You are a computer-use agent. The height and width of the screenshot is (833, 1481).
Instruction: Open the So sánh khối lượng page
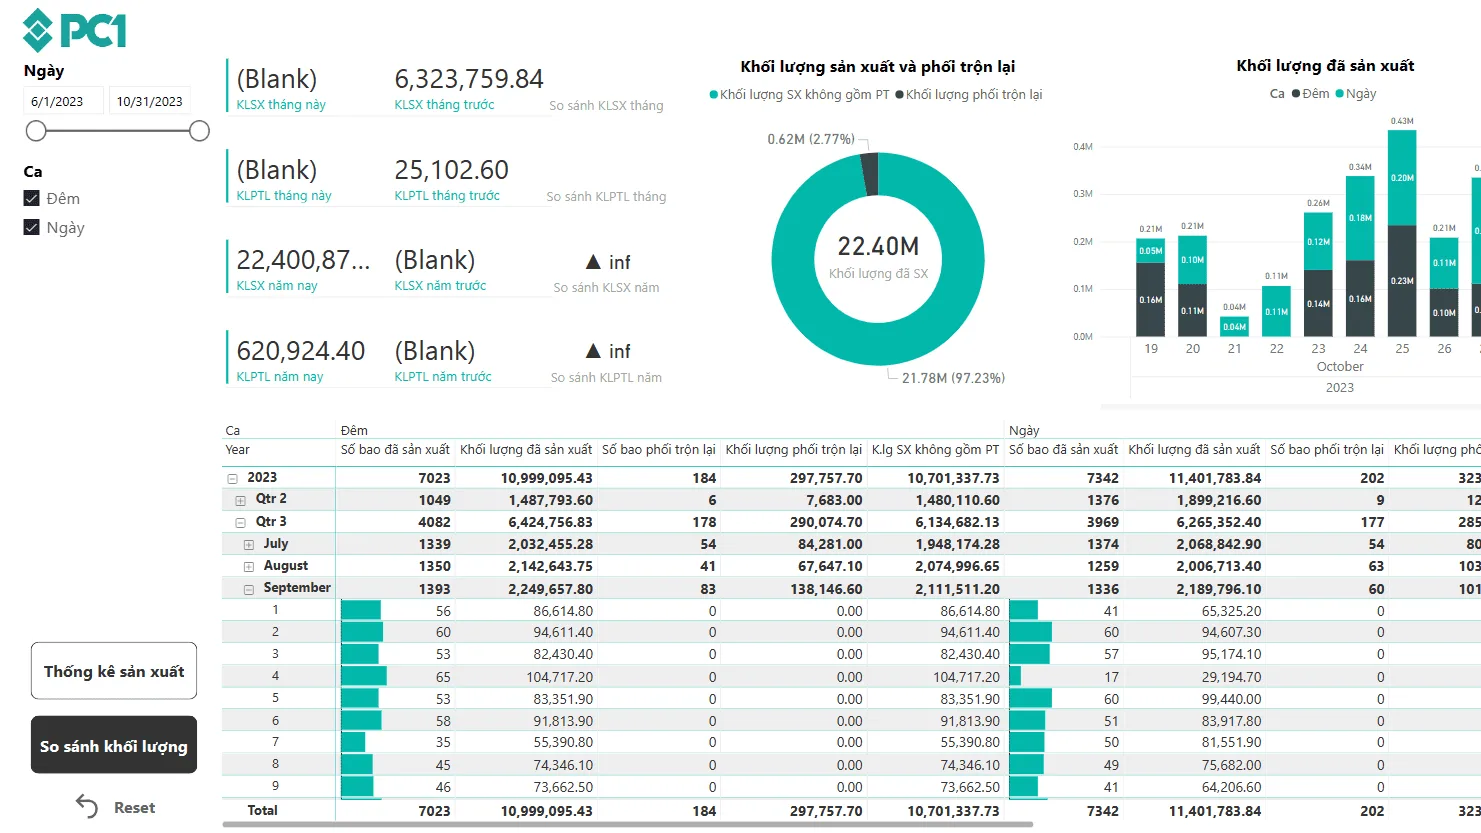click(114, 745)
